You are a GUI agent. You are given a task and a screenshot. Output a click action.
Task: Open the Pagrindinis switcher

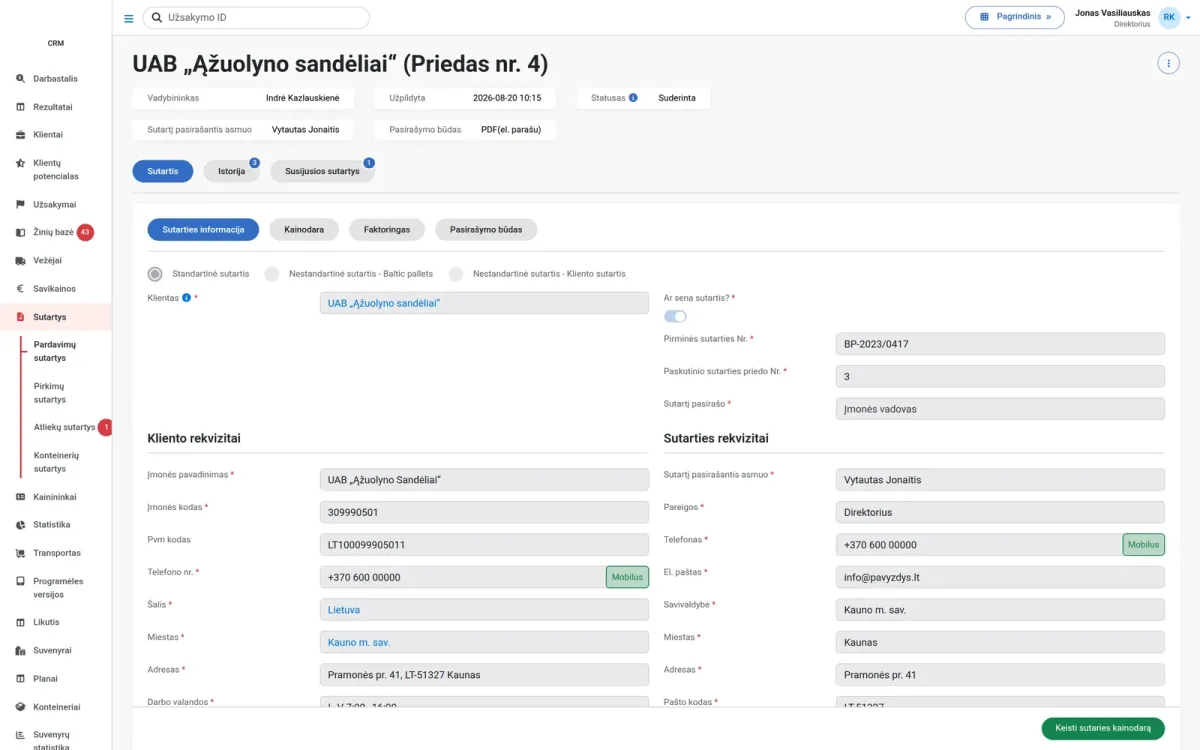(x=1014, y=17)
